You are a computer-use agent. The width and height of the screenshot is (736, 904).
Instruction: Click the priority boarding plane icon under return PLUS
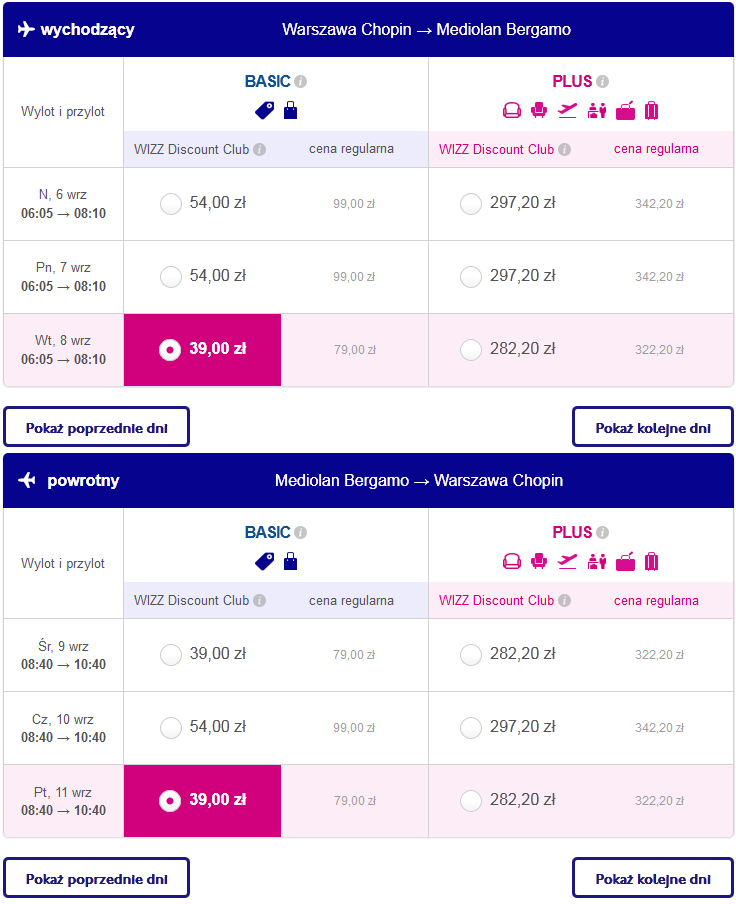(568, 561)
